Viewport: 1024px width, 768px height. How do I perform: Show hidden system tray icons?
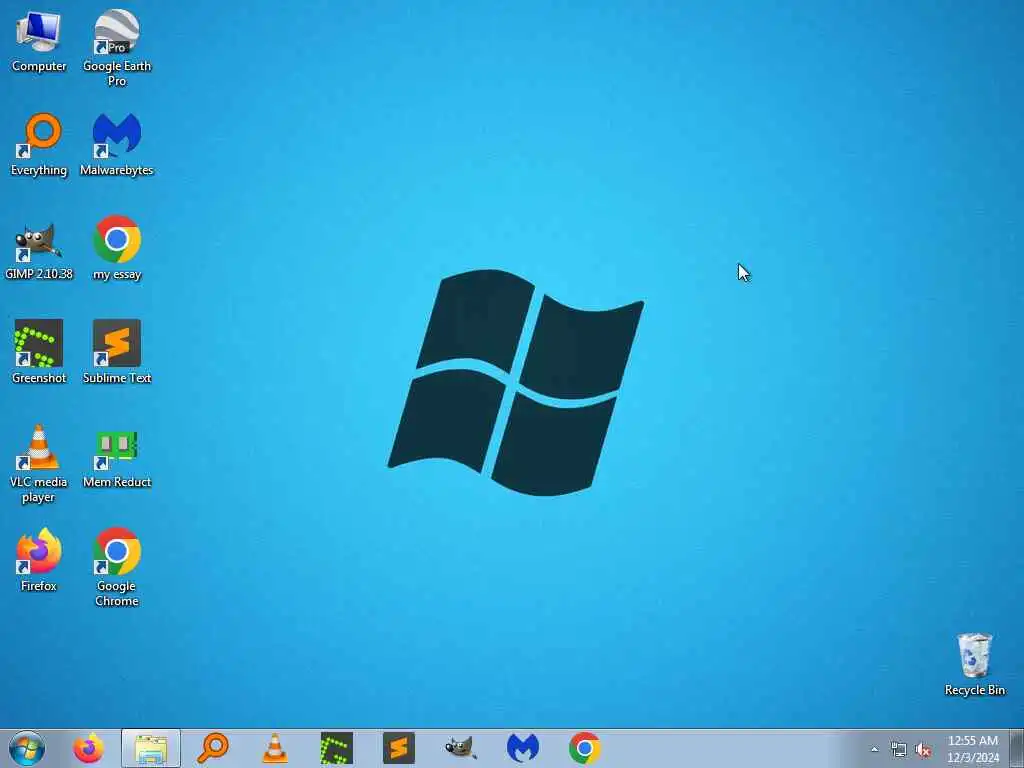pos(874,750)
